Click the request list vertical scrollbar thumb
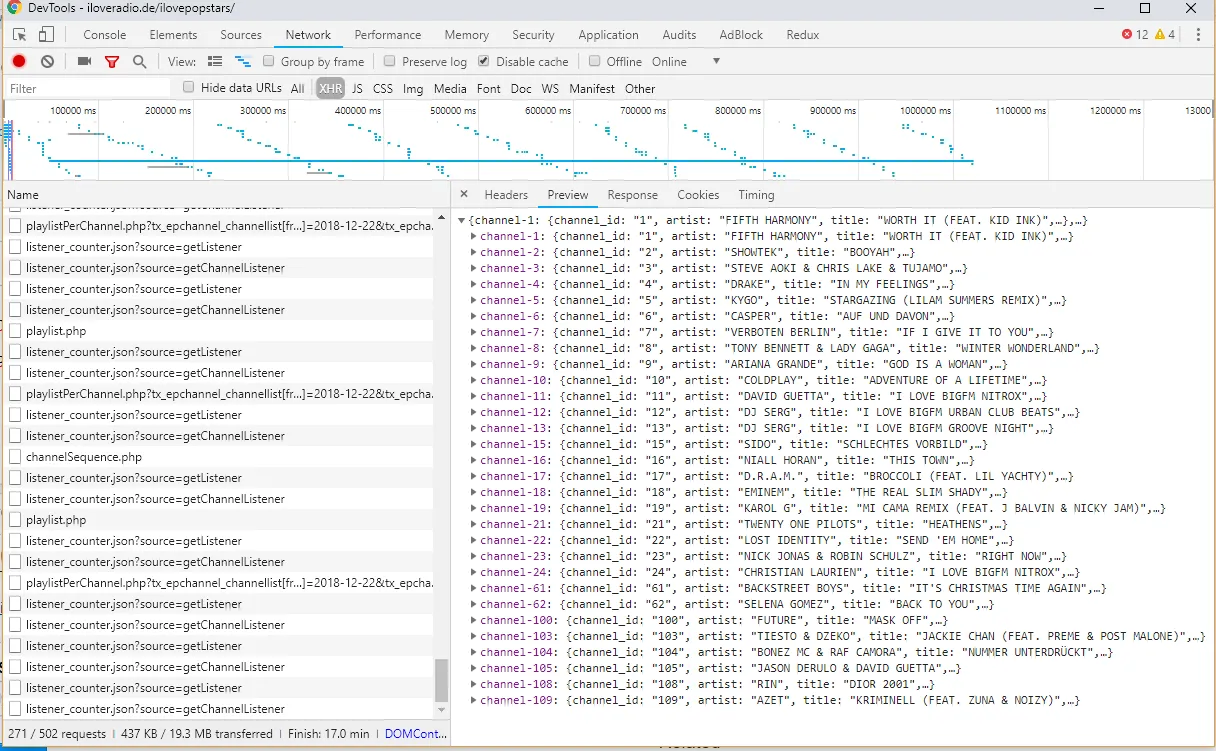 [441, 680]
